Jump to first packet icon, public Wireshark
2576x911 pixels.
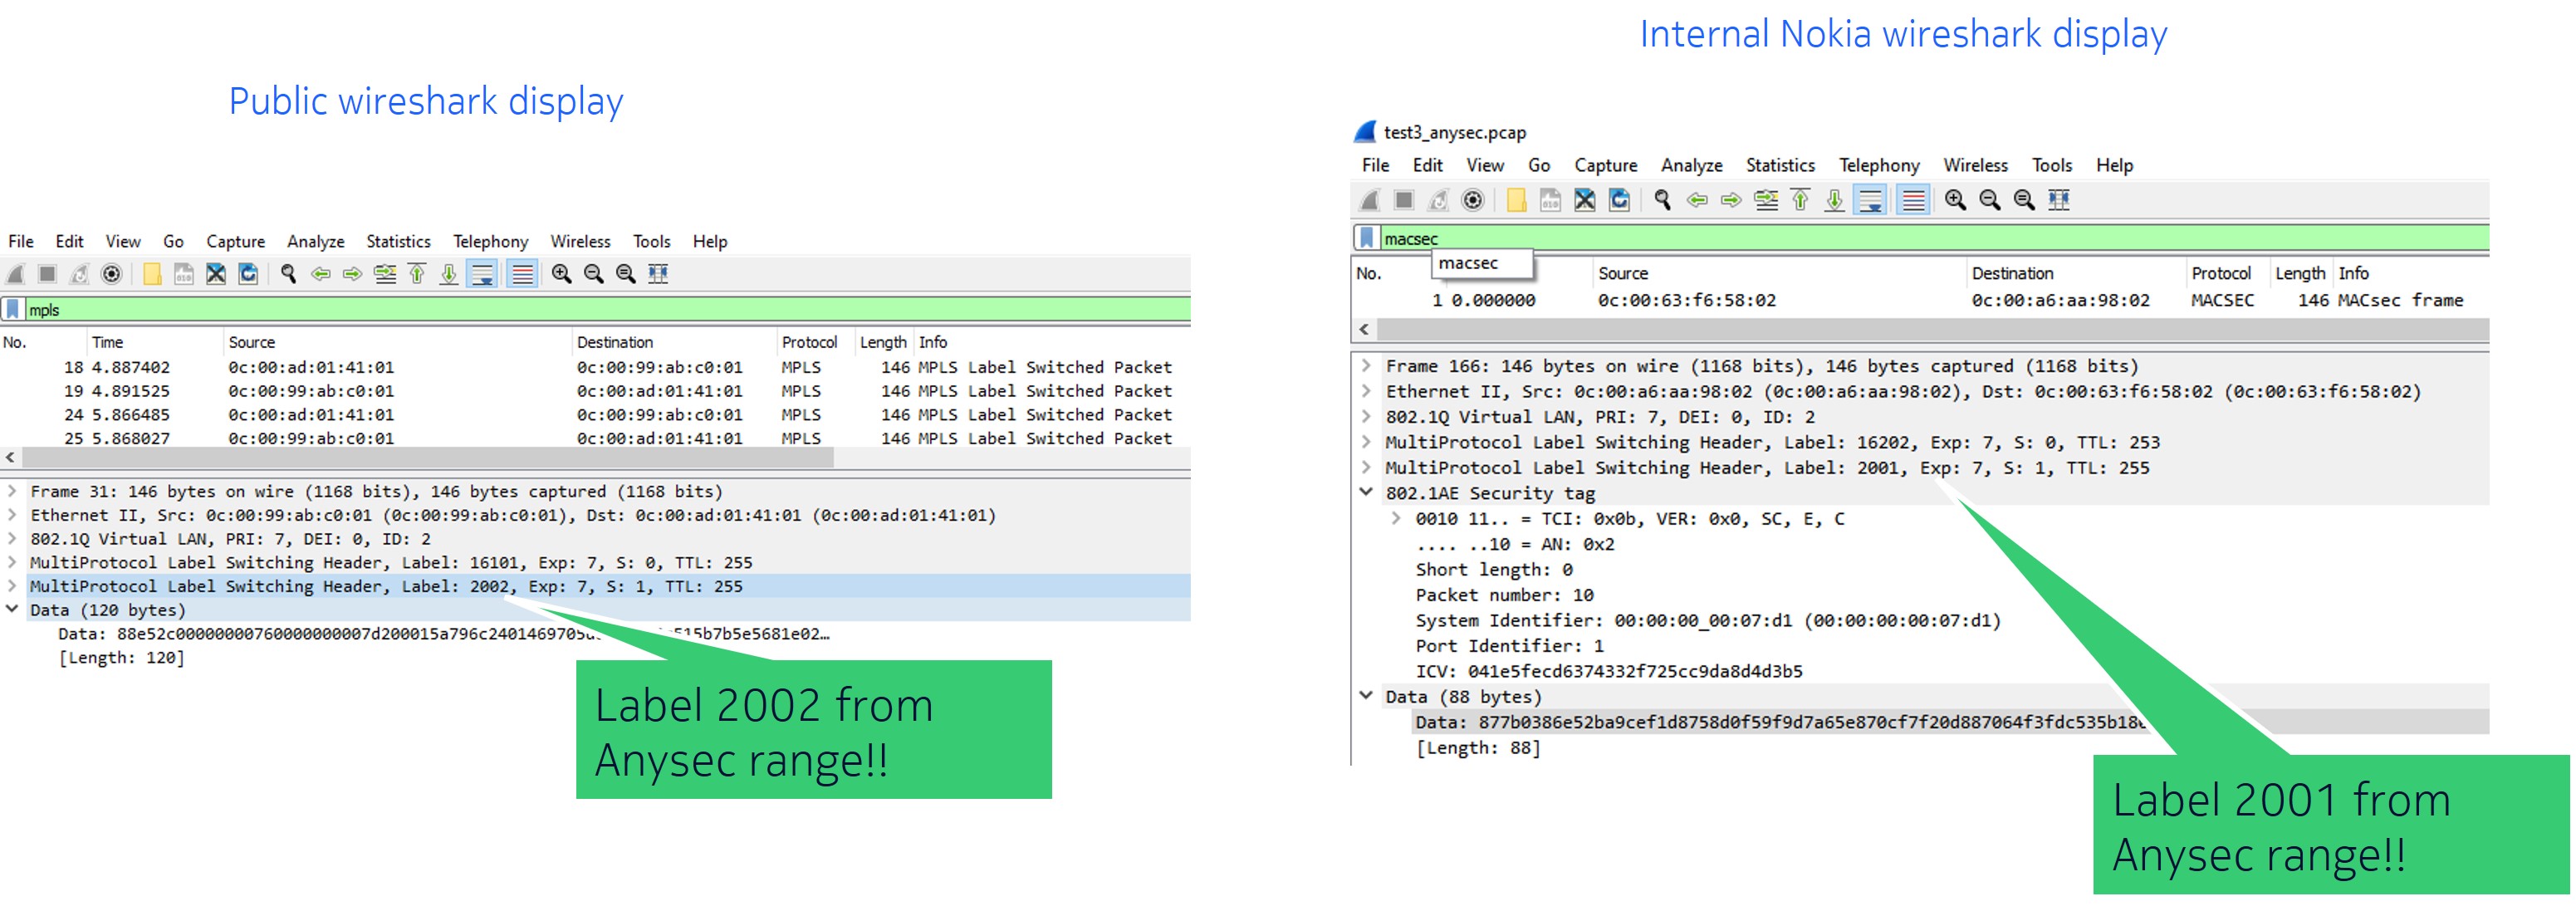click(x=417, y=274)
